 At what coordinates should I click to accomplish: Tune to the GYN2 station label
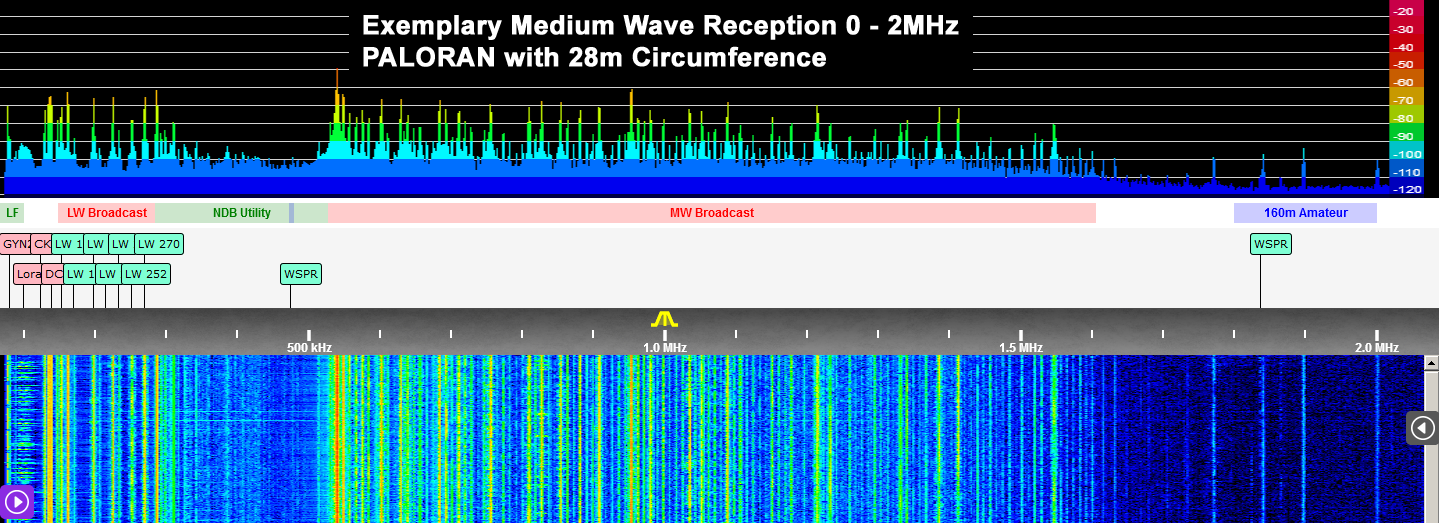click(15, 244)
